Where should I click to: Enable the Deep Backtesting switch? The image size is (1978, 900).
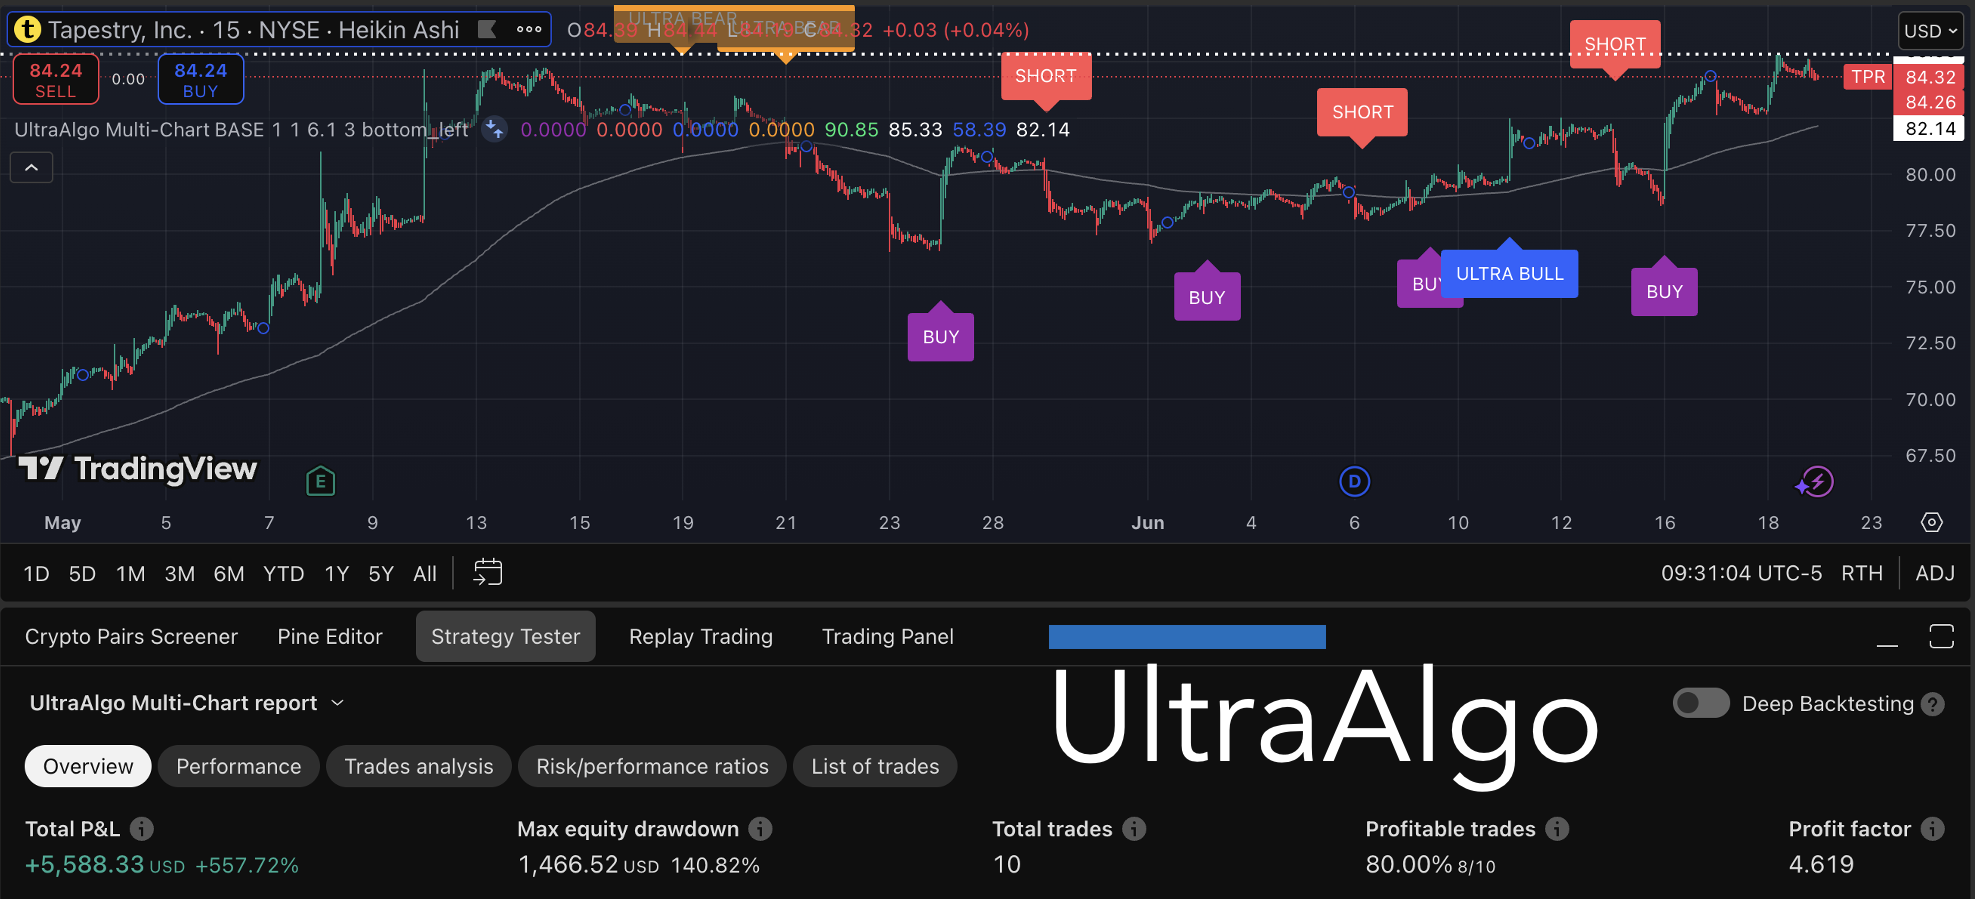(x=1701, y=703)
